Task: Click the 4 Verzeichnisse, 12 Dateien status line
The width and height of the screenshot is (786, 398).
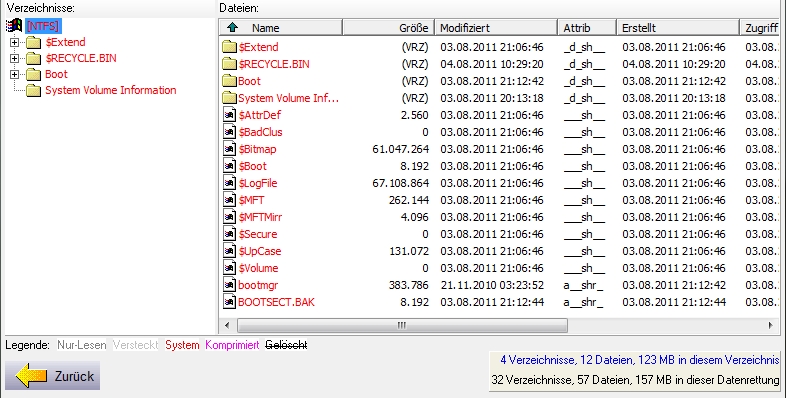Action: [x=640, y=360]
